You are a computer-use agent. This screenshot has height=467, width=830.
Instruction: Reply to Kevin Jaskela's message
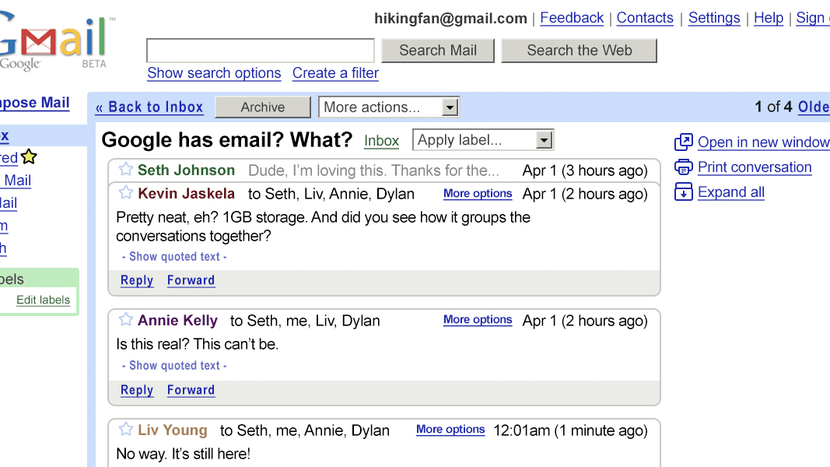tap(137, 280)
